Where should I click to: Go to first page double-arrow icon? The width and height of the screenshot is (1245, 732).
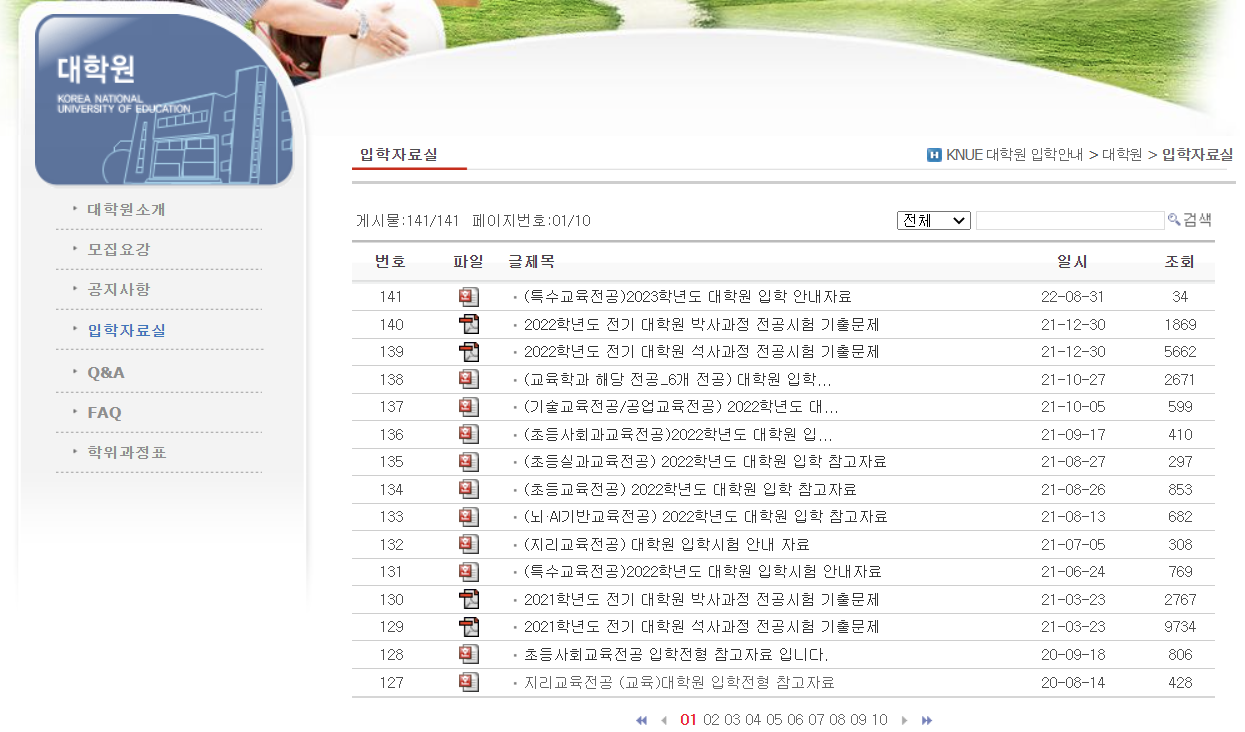(x=641, y=720)
